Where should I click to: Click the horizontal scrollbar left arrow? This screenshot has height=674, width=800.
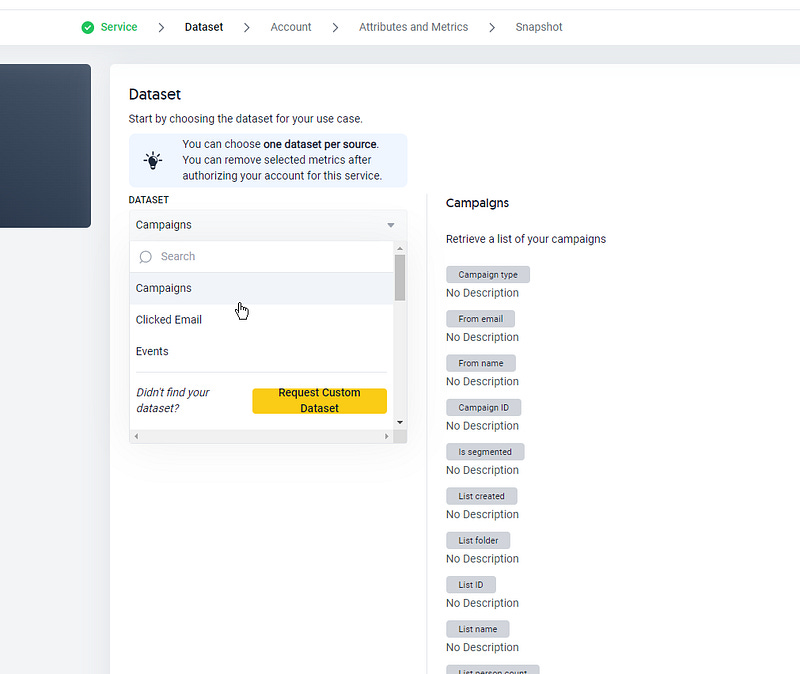coord(136,436)
